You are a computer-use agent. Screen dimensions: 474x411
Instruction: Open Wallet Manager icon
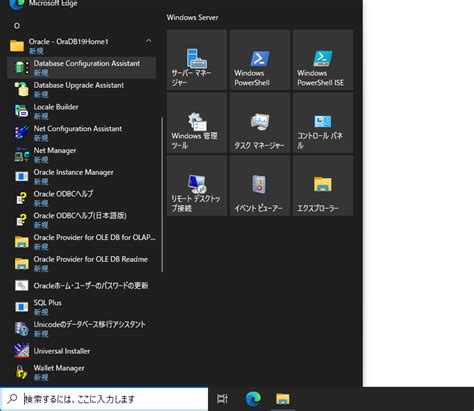pos(22,372)
